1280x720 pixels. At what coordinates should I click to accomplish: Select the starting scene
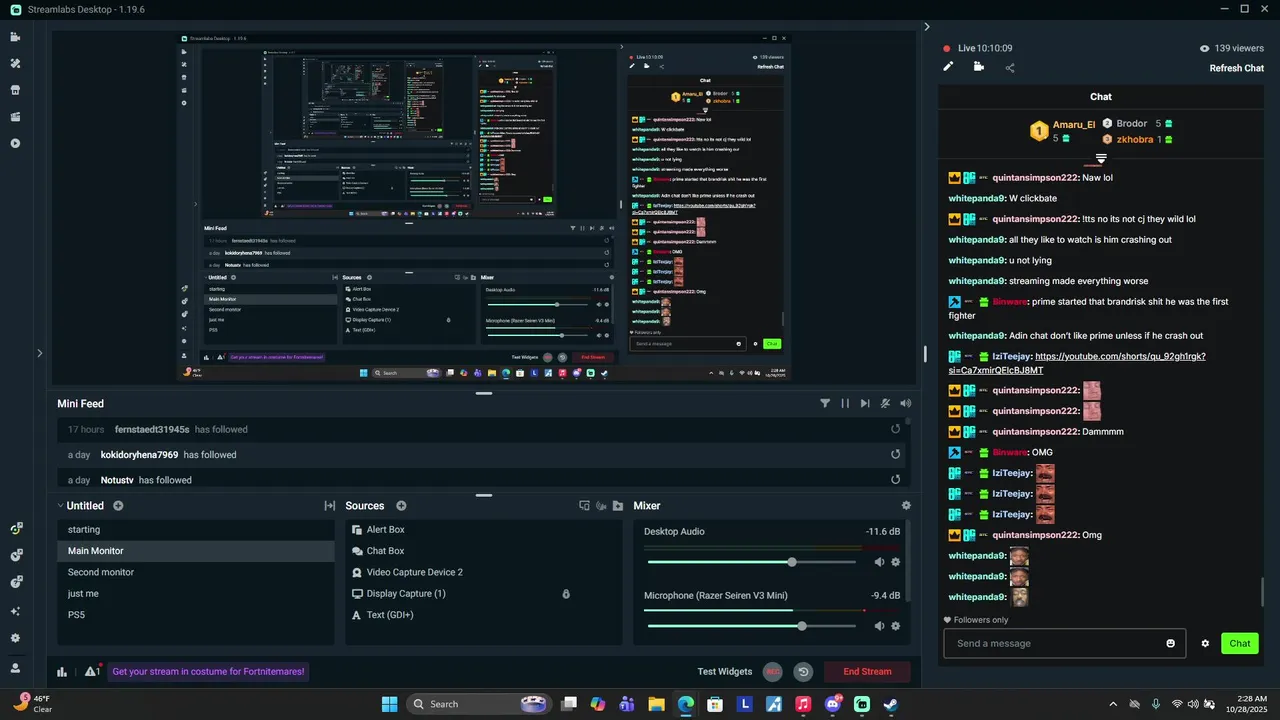click(x=195, y=530)
